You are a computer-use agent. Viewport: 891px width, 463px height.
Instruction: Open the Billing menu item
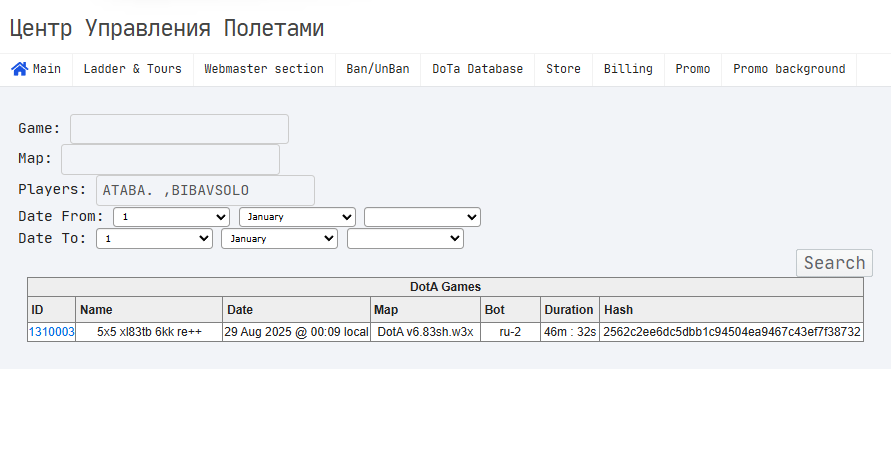tap(628, 69)
